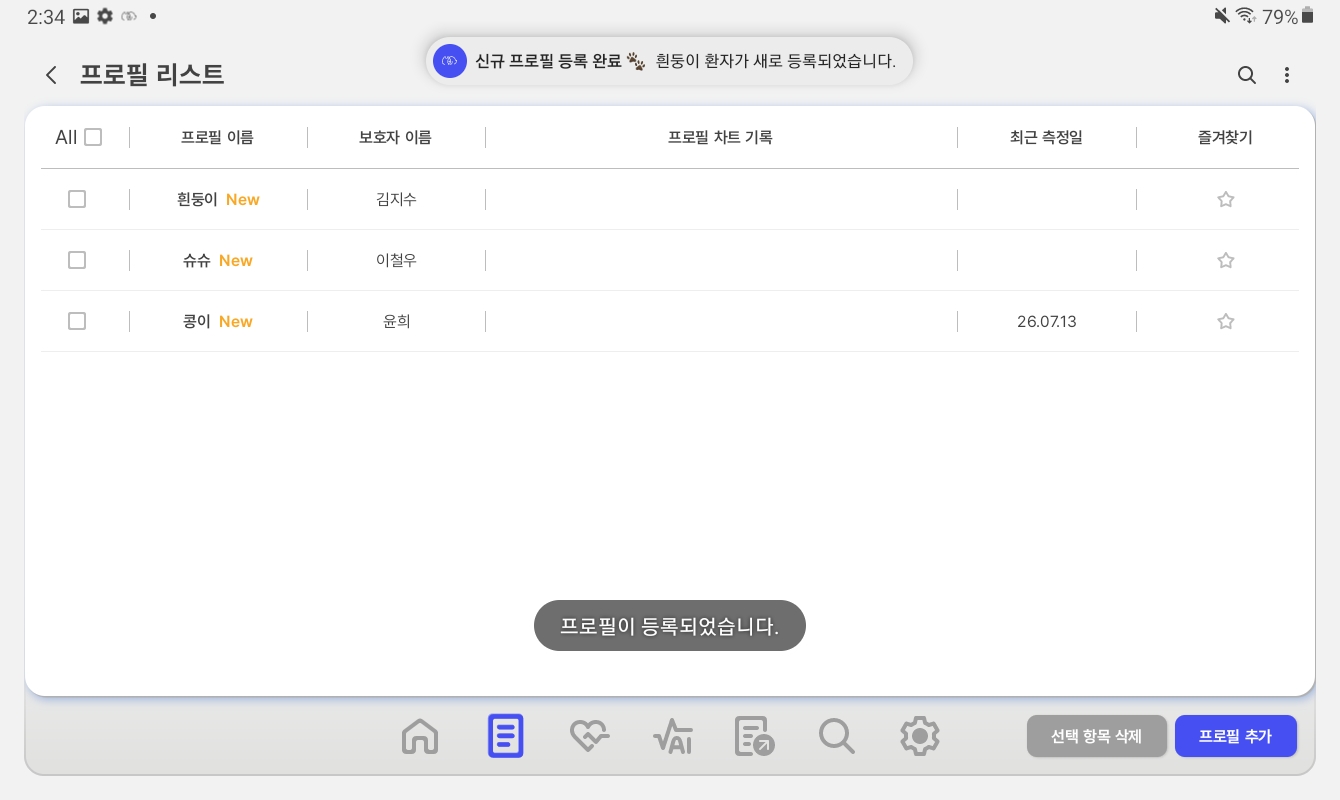Tap the notification app icon in banner
The height and width of the screenshot is (800, 1340).
coord(450,61)
